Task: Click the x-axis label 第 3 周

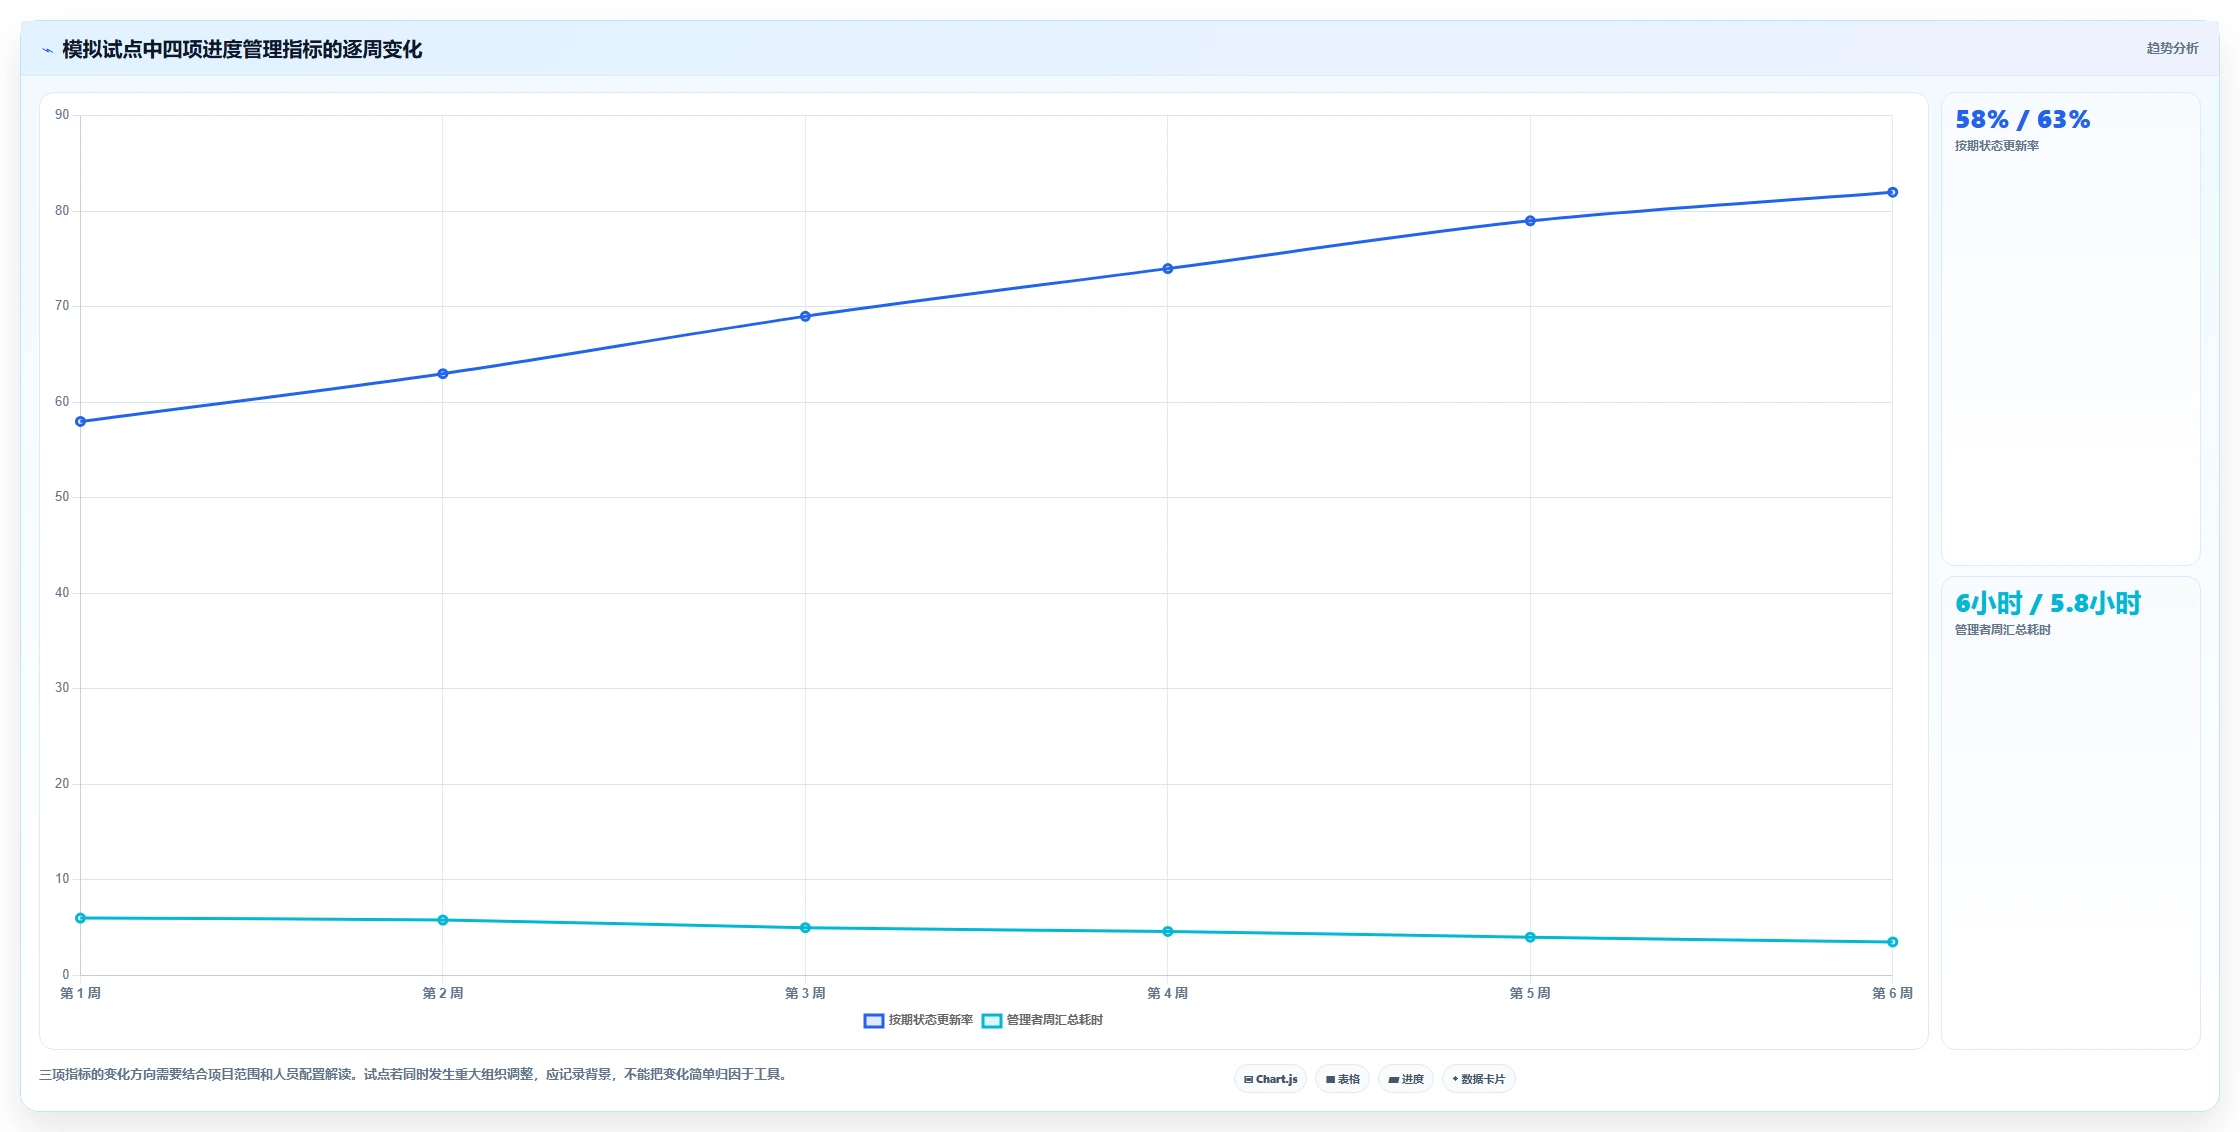Action: click(805, 993)
